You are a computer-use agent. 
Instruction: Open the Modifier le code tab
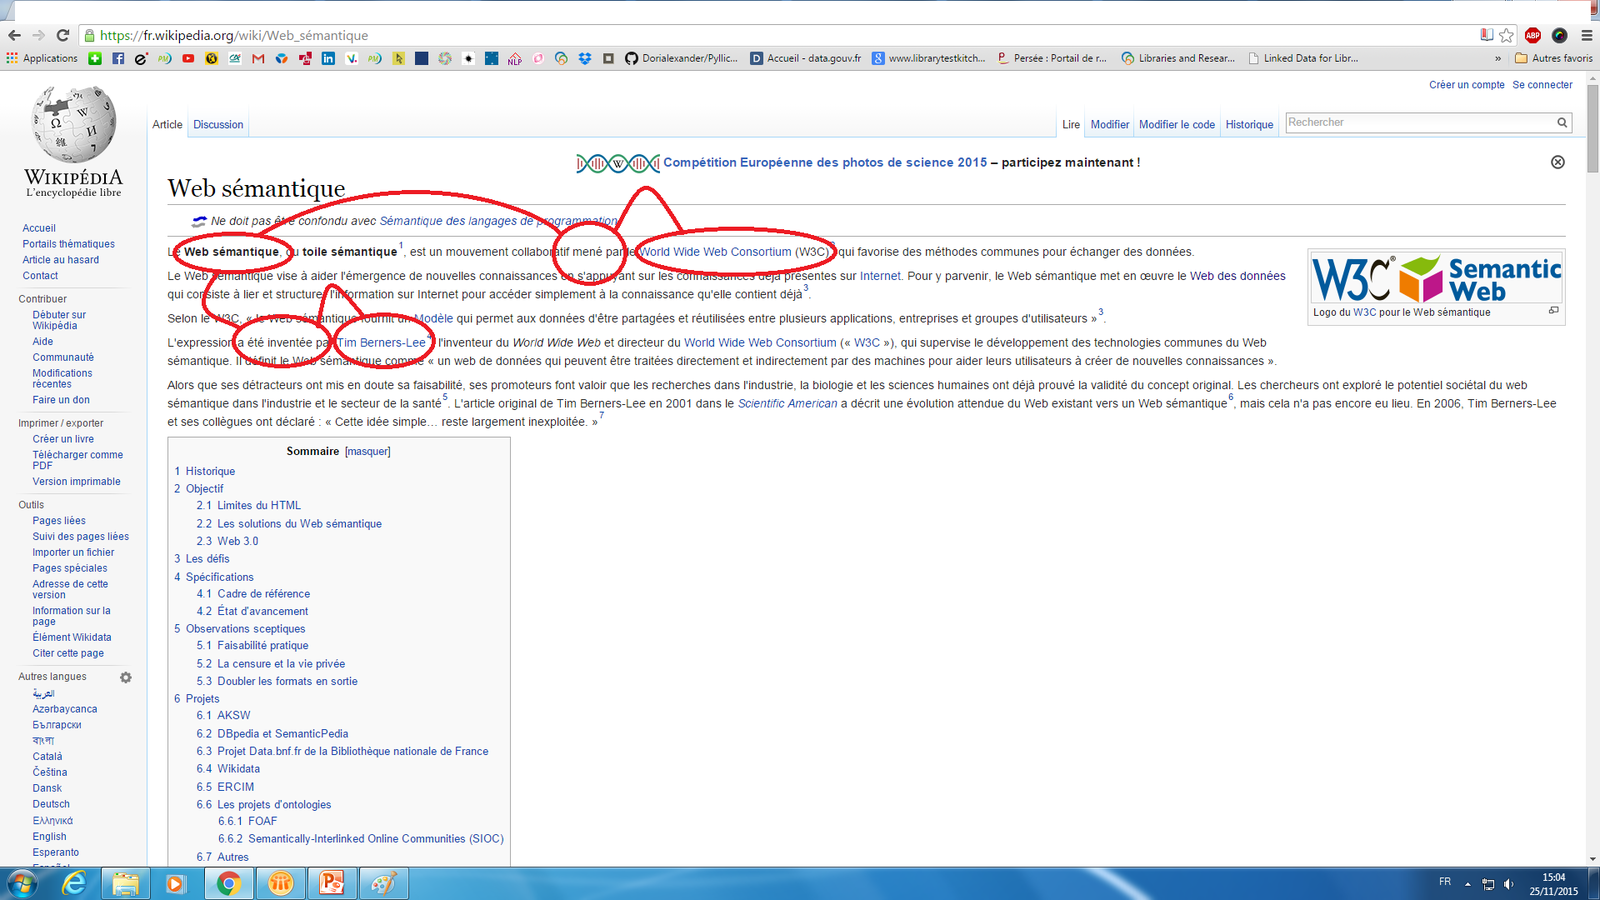click(x=1177, y=125)
